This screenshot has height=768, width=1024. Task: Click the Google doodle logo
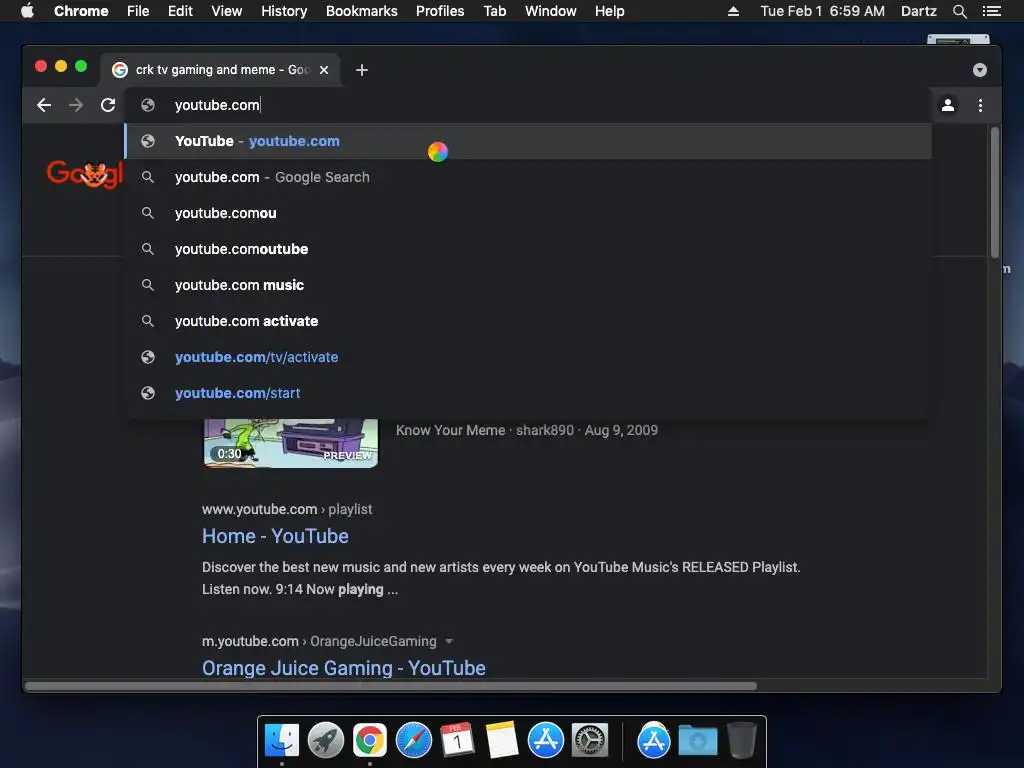pos(85,174)
